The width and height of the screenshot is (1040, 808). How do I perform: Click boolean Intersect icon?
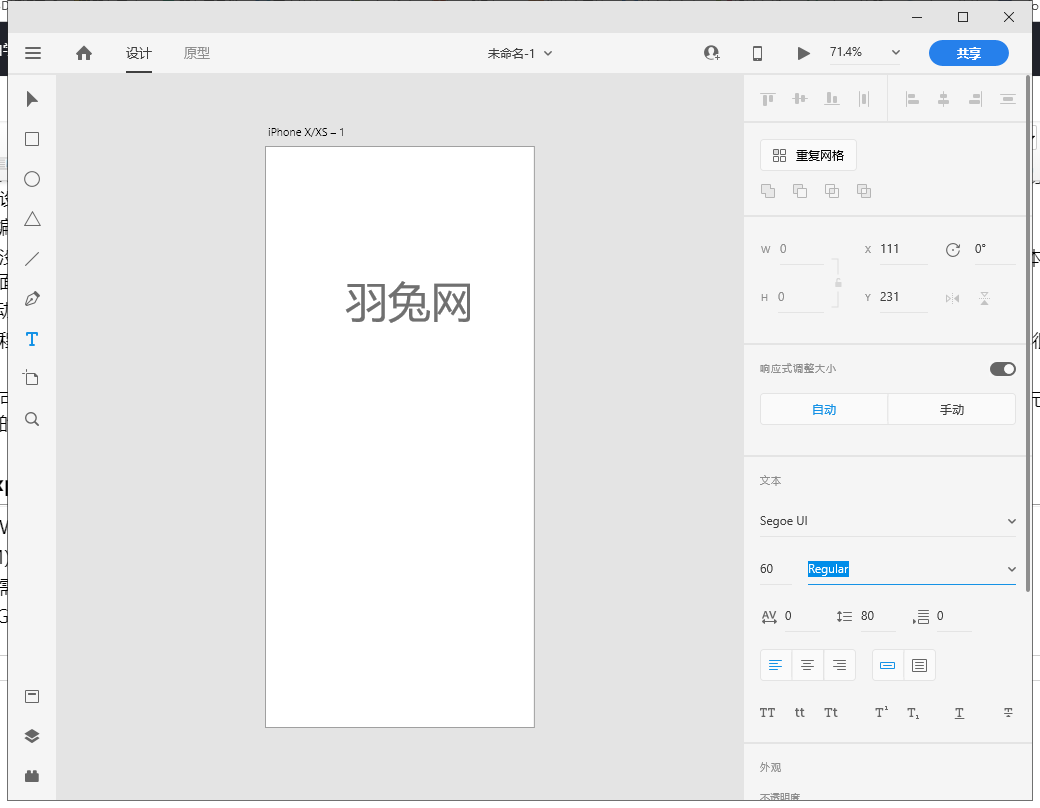click(832, 191)
